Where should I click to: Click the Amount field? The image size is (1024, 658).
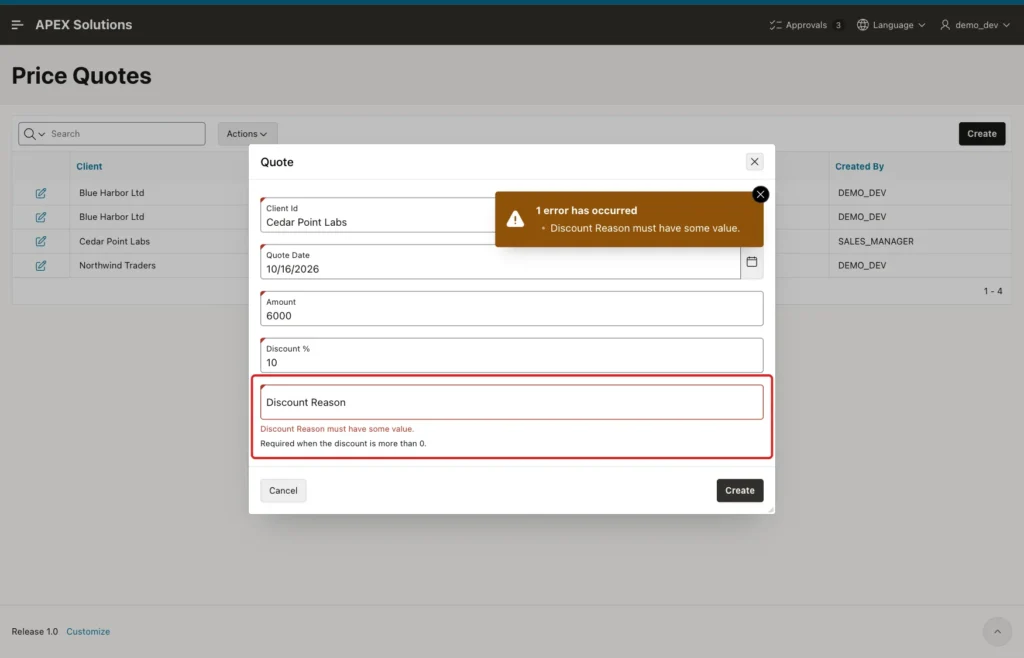pos(511,309)
